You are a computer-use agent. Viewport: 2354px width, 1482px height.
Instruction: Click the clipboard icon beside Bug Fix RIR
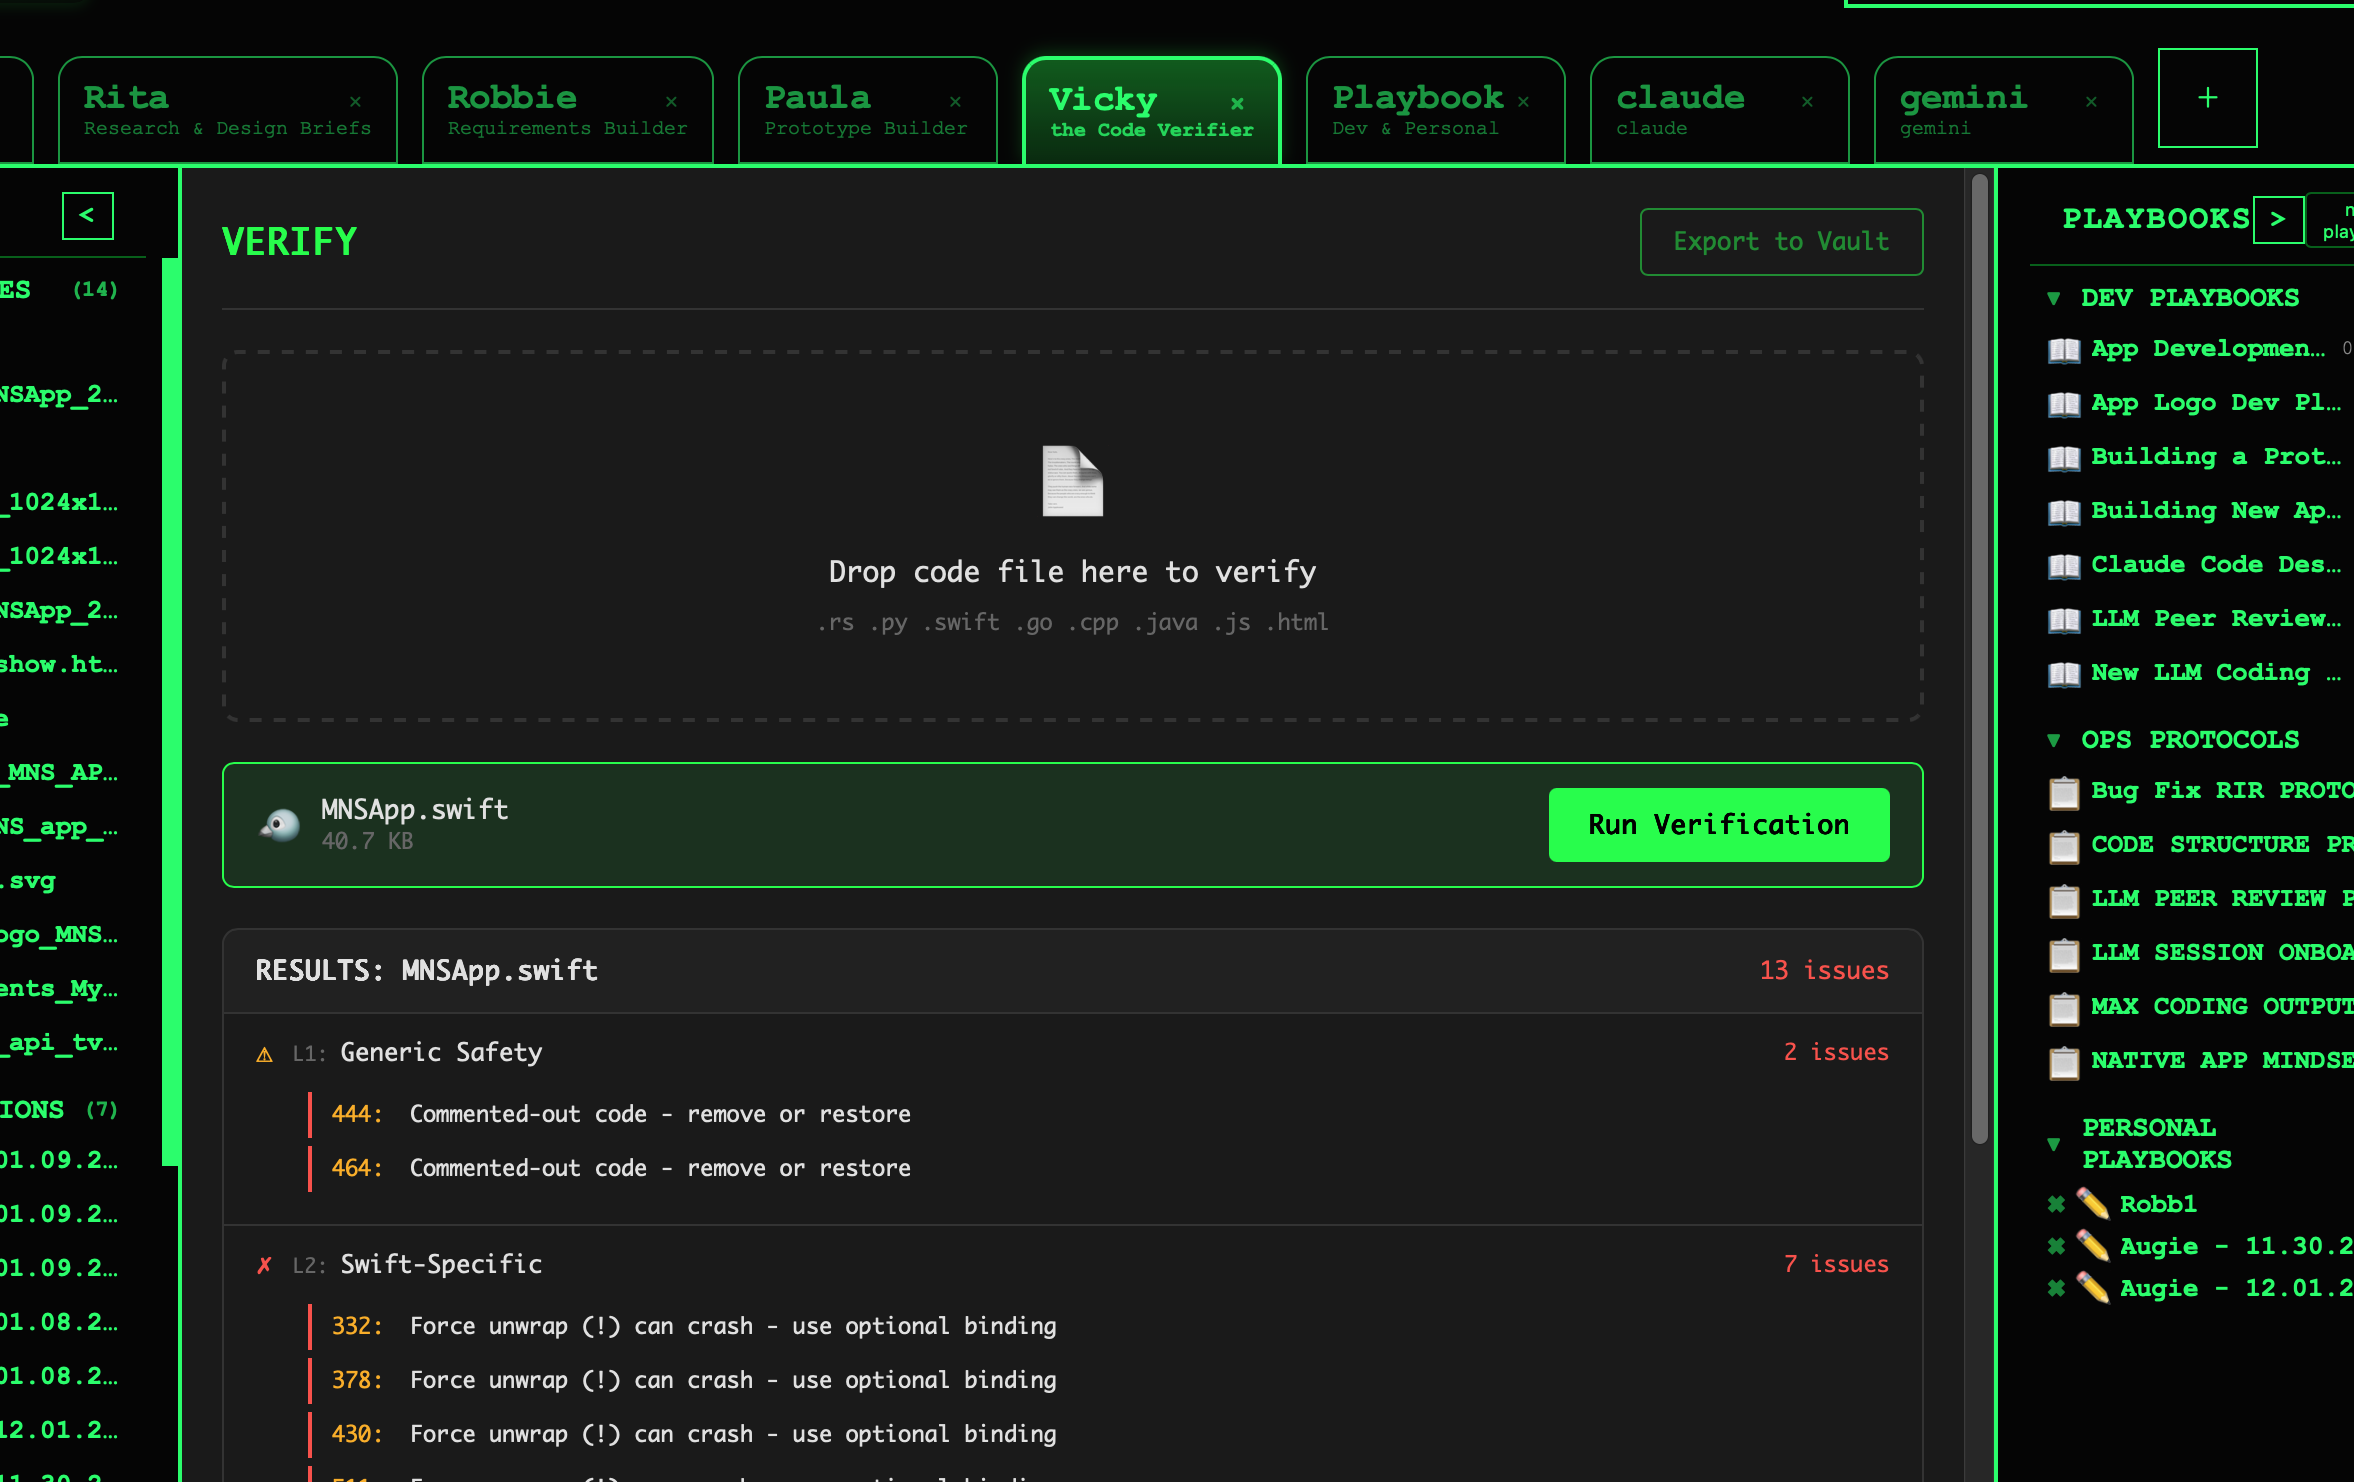[2064, 792]
